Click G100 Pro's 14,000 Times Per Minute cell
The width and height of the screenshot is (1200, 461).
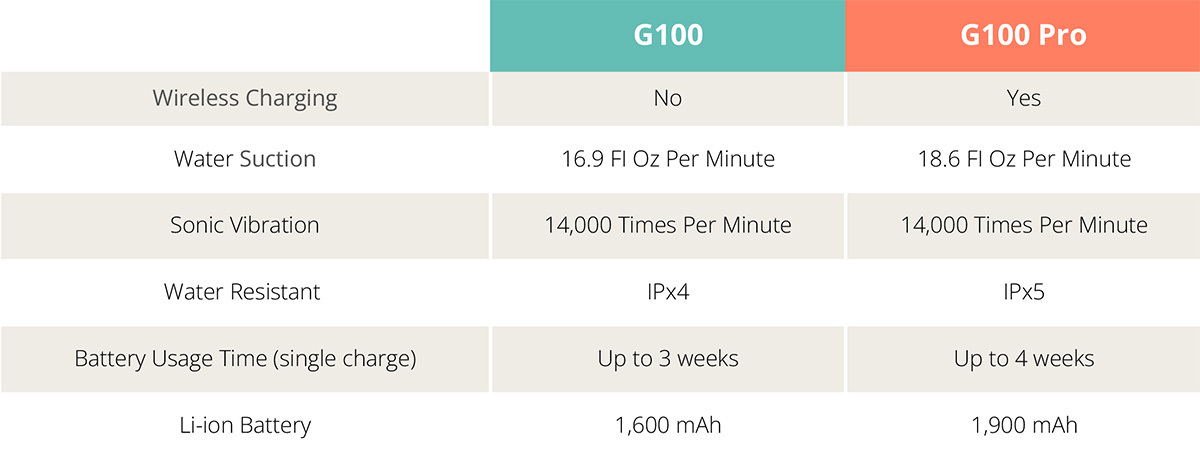1024,225
